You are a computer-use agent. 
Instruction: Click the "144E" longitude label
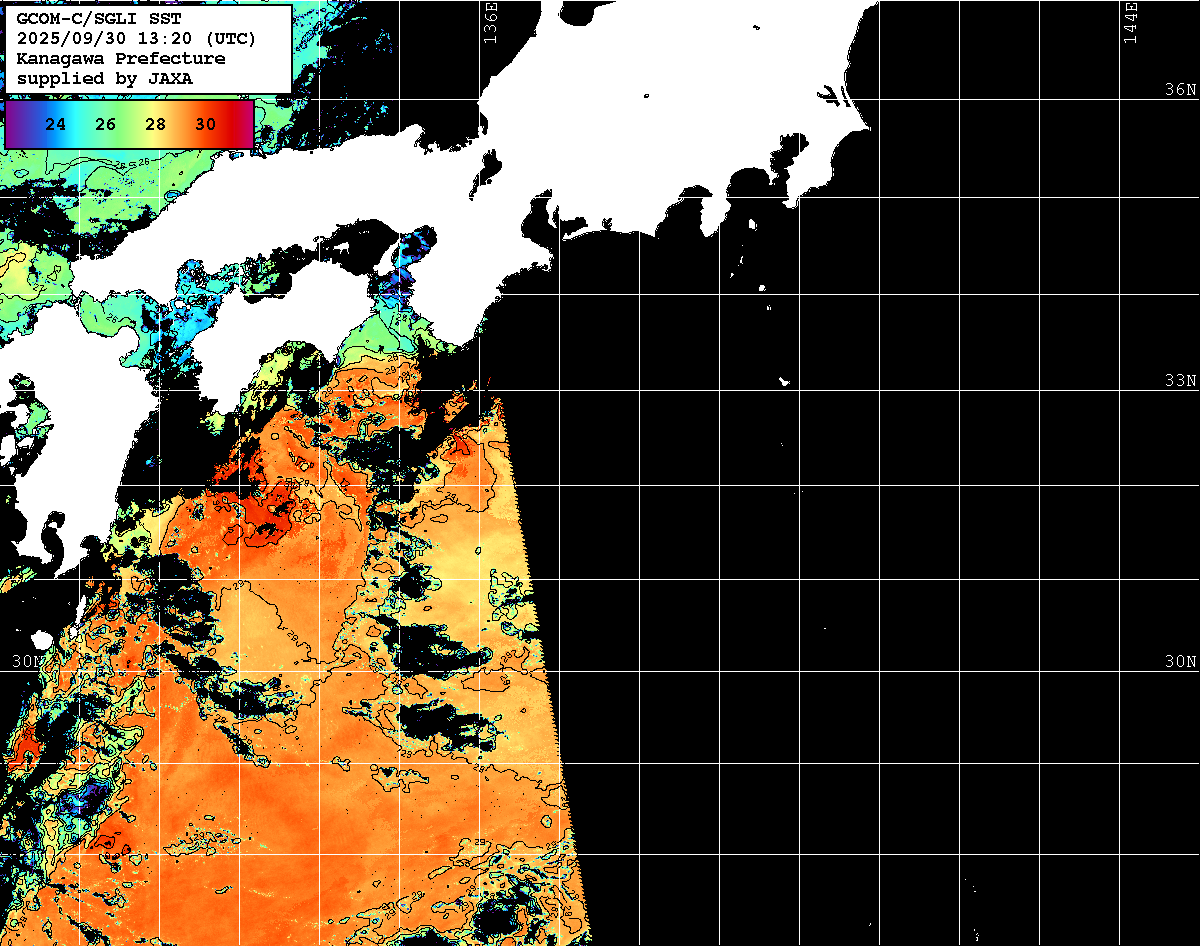[1131, 22]
